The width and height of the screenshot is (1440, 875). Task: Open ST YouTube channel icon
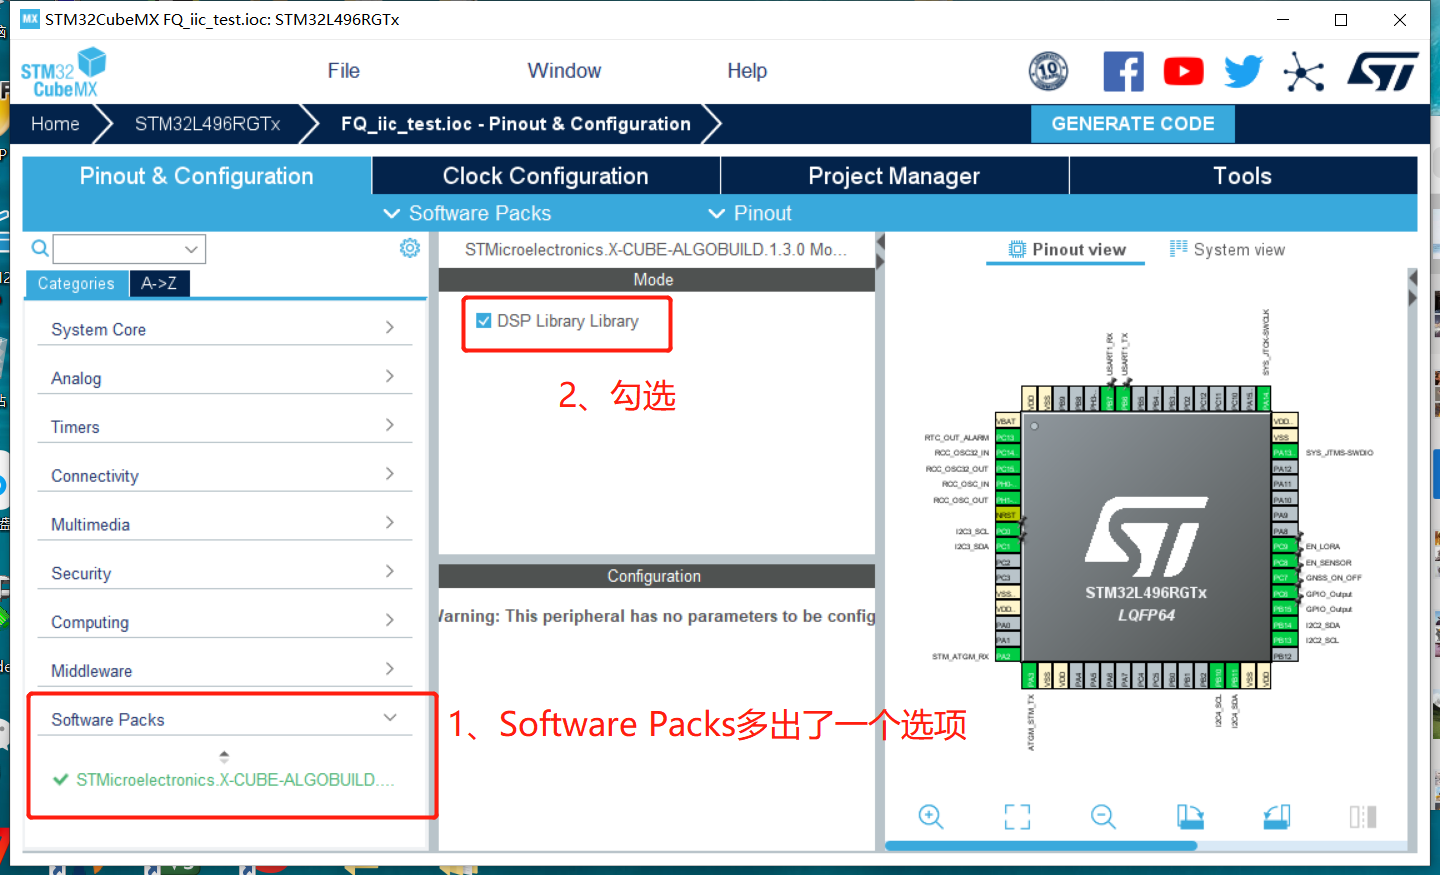click(x=1183, y=71)
